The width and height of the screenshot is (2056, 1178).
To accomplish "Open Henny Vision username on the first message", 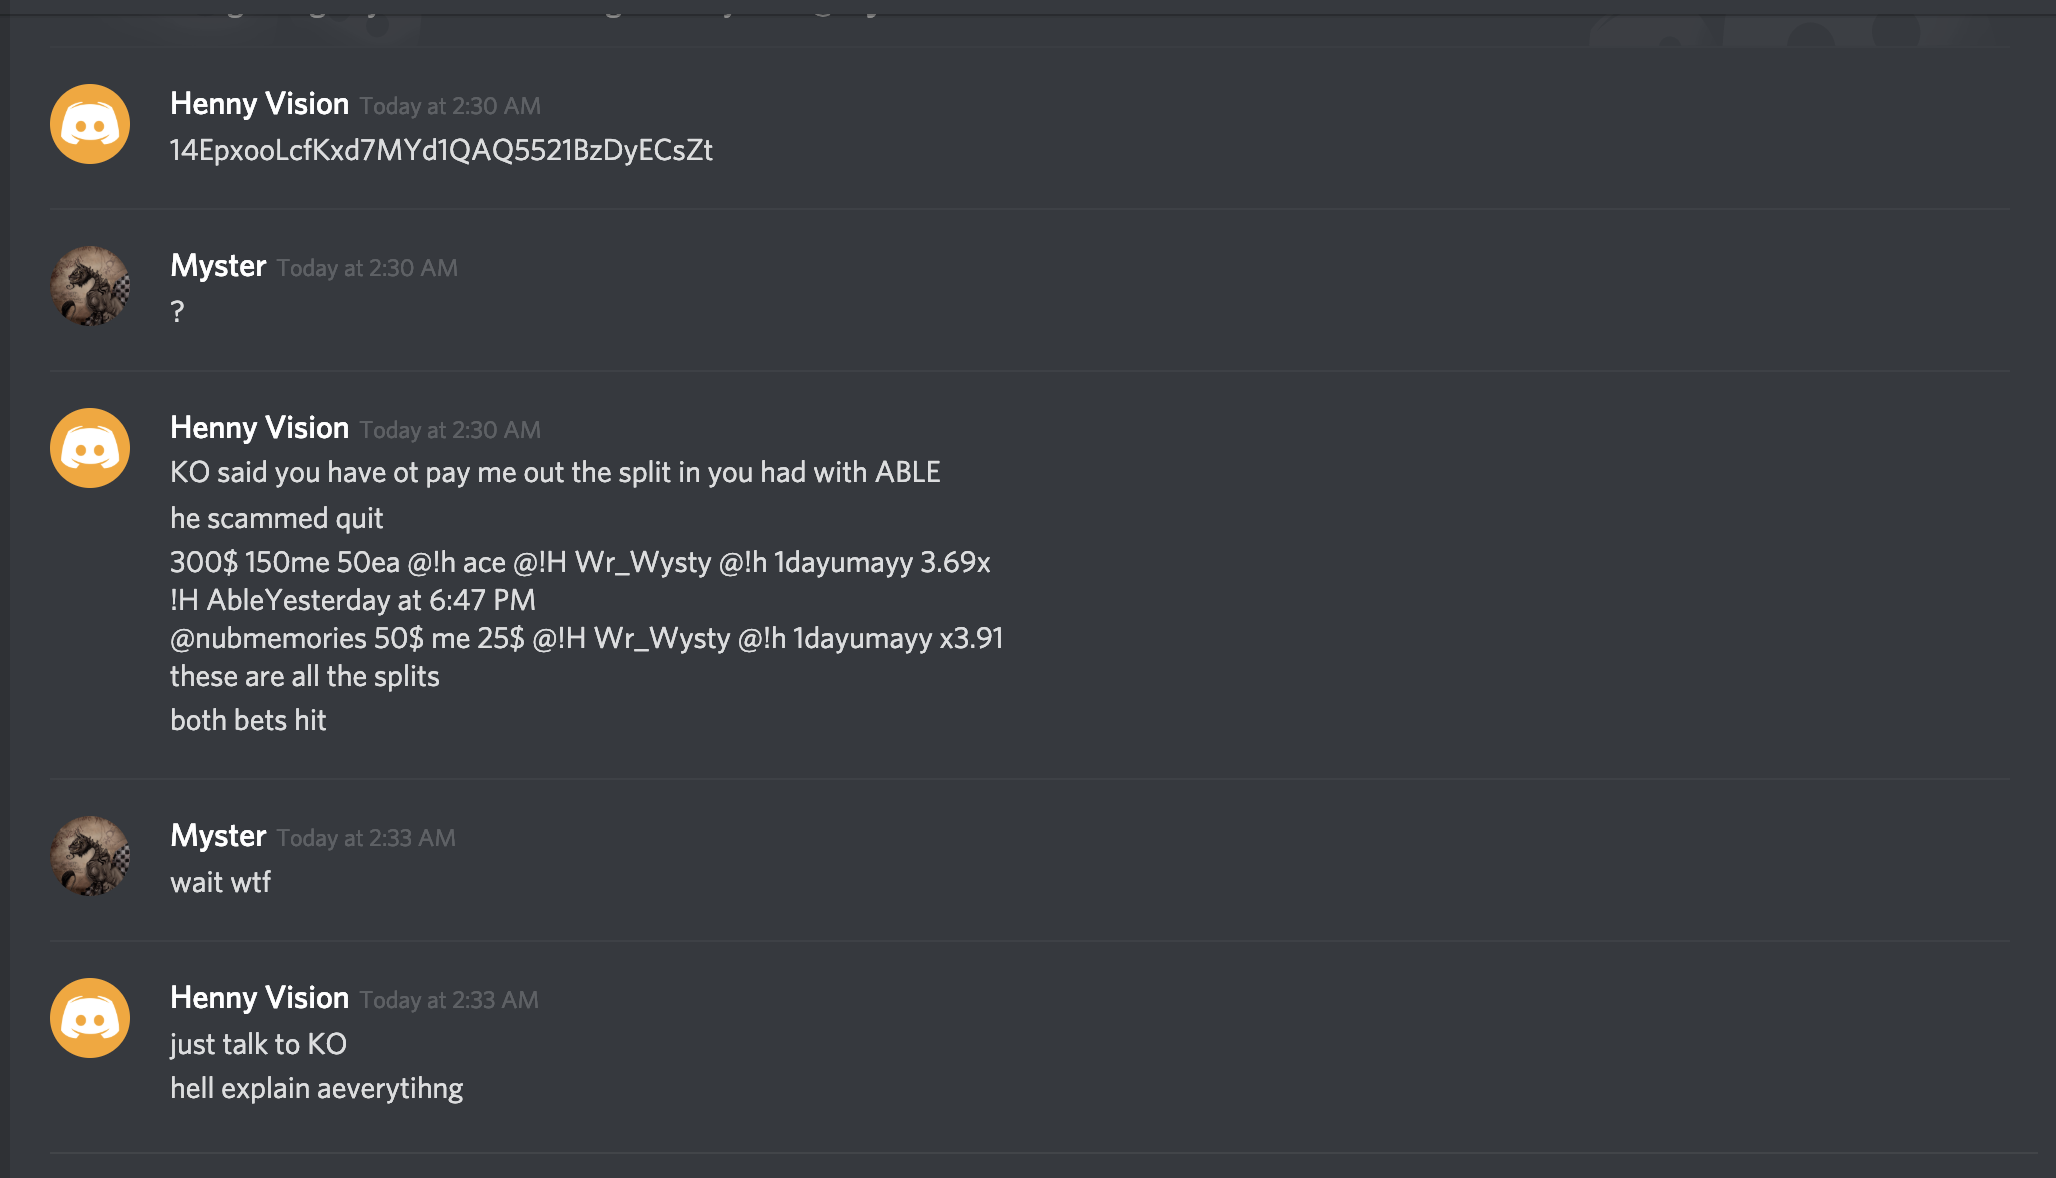I will [259, 104].
